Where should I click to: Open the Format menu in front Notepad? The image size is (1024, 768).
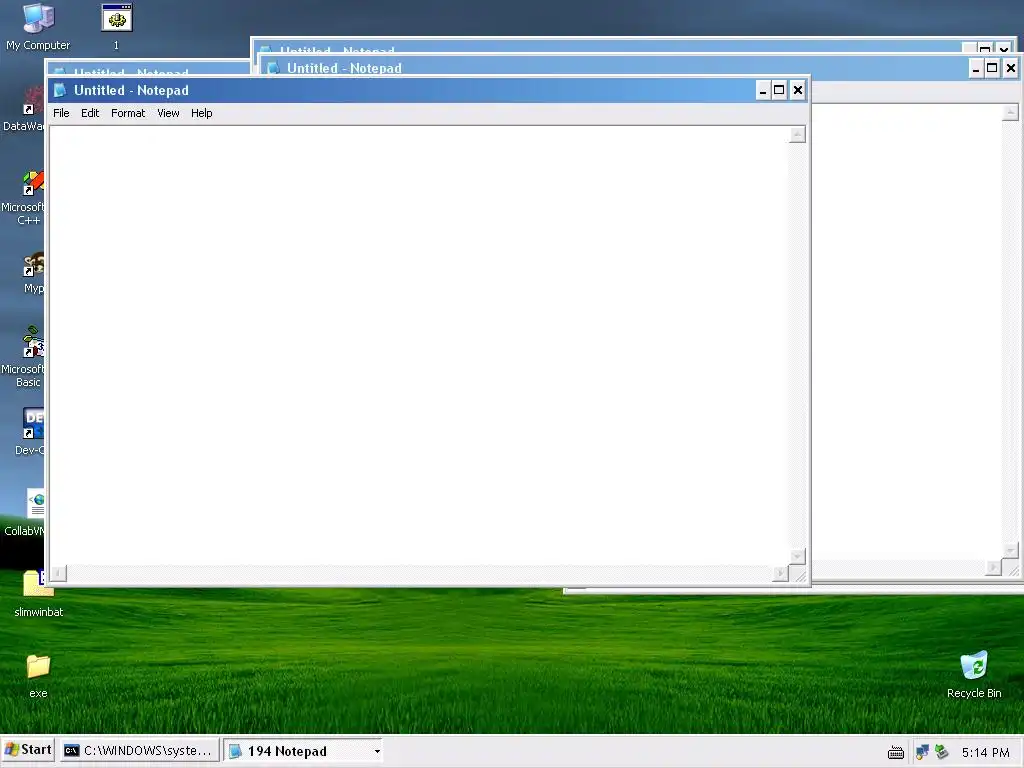[x=128, y=113]
